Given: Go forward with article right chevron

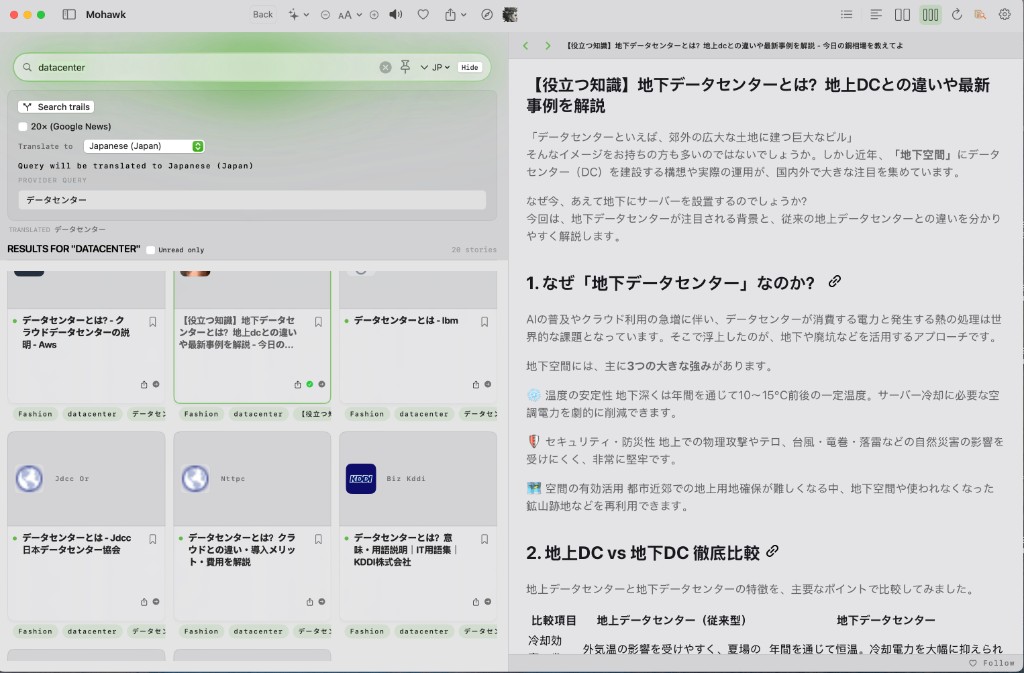Looking at the screenshot, I should point(547,46).
